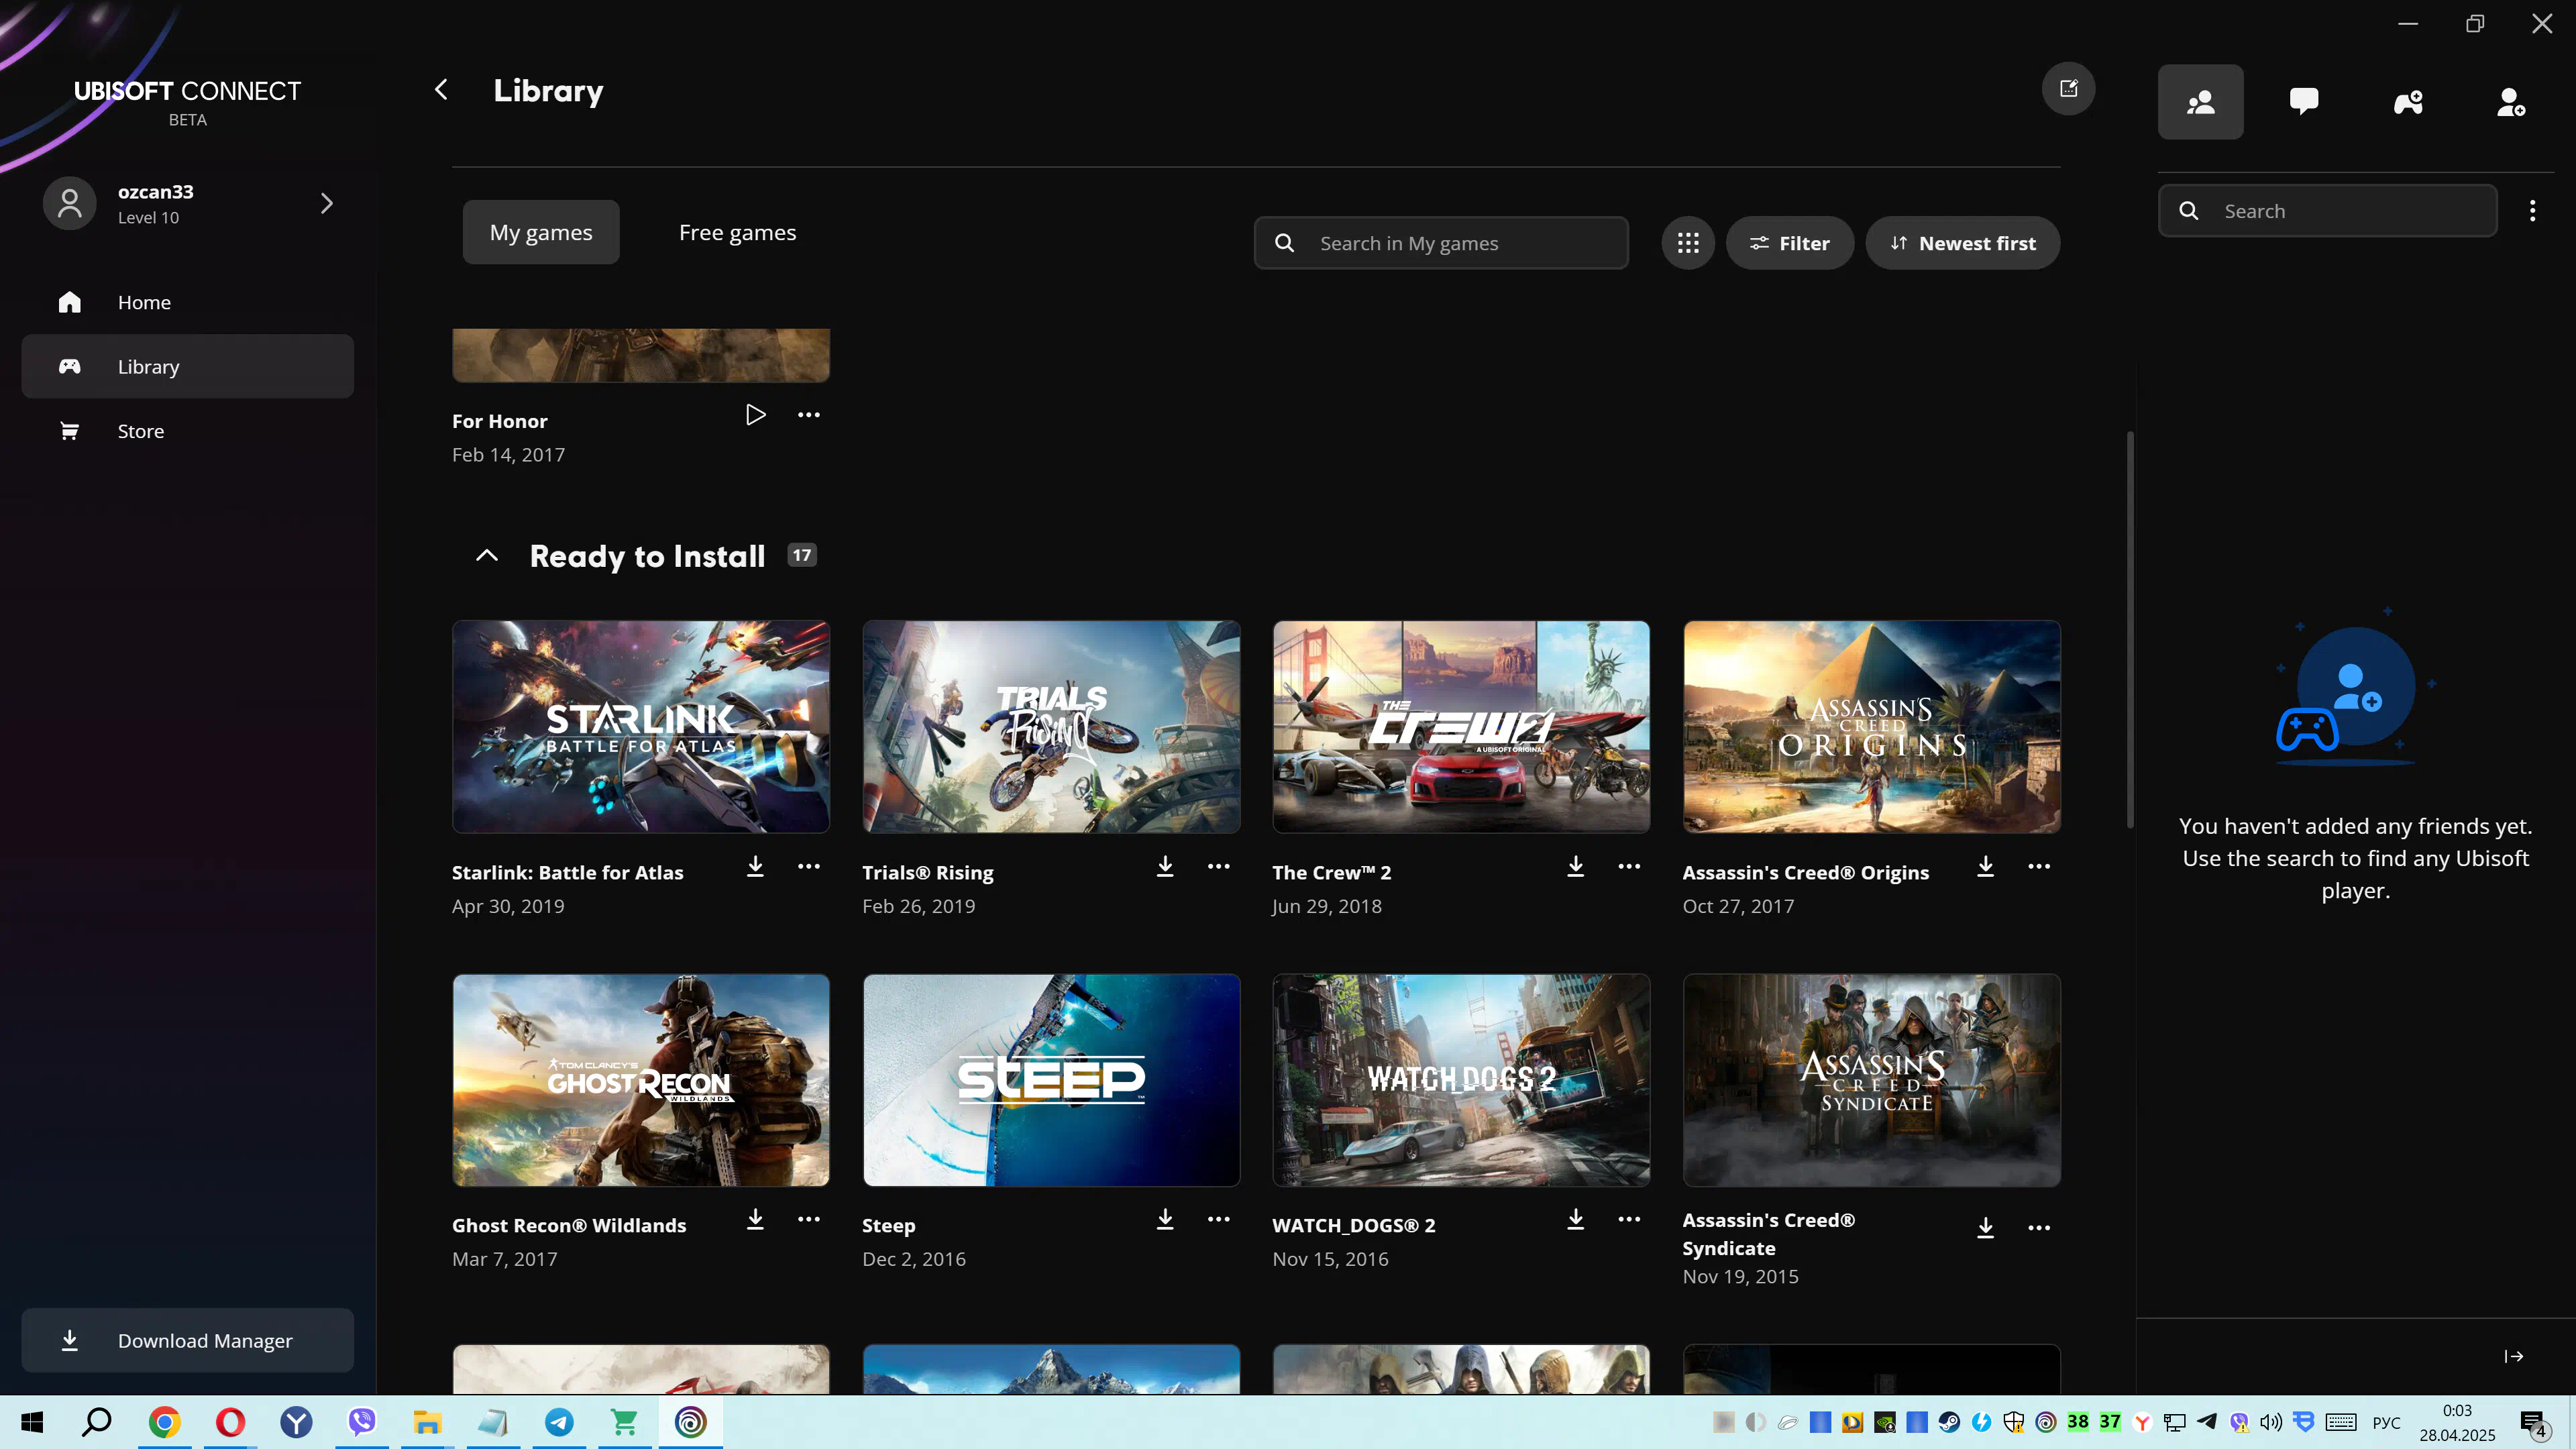Open Ghost Recon Wildlands more options

(x=809, y=1219)
